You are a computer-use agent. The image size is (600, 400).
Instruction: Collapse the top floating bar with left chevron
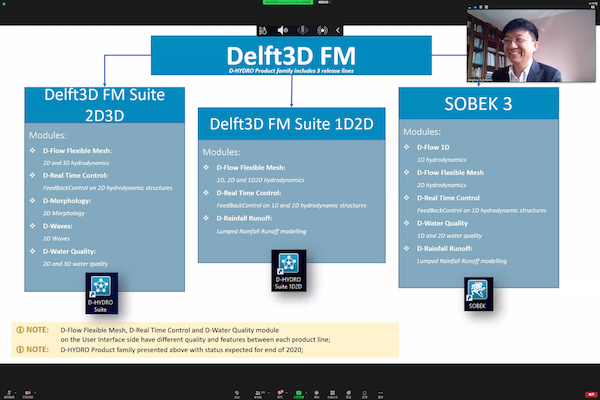pyautogui.click(x=338, y=30)
